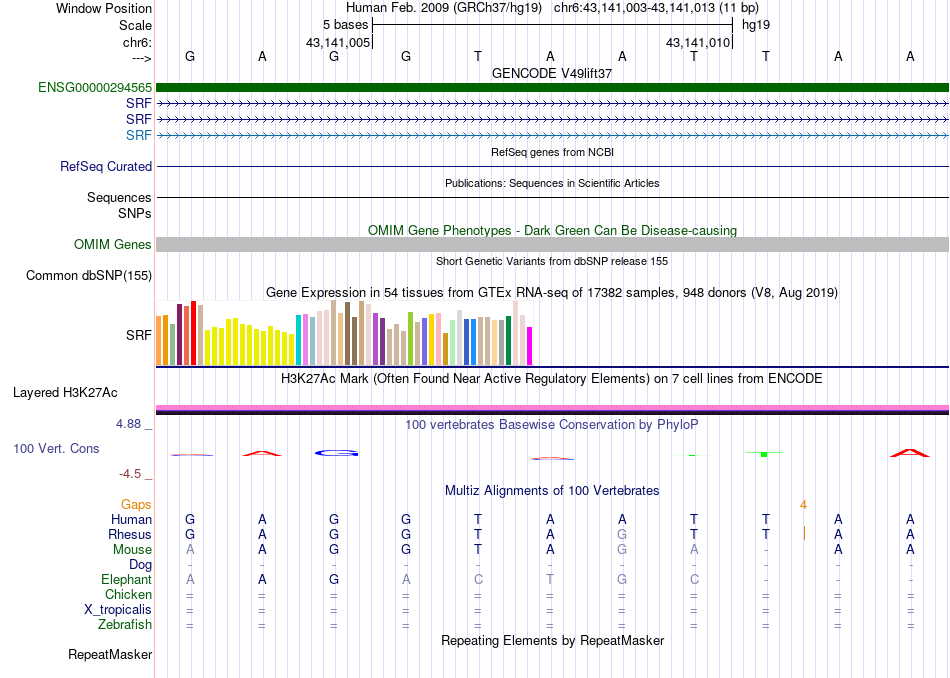Viewport: 950px width, 678px height.
Task: Click the 43,141,005 position marker
Action: click(338, 42)
